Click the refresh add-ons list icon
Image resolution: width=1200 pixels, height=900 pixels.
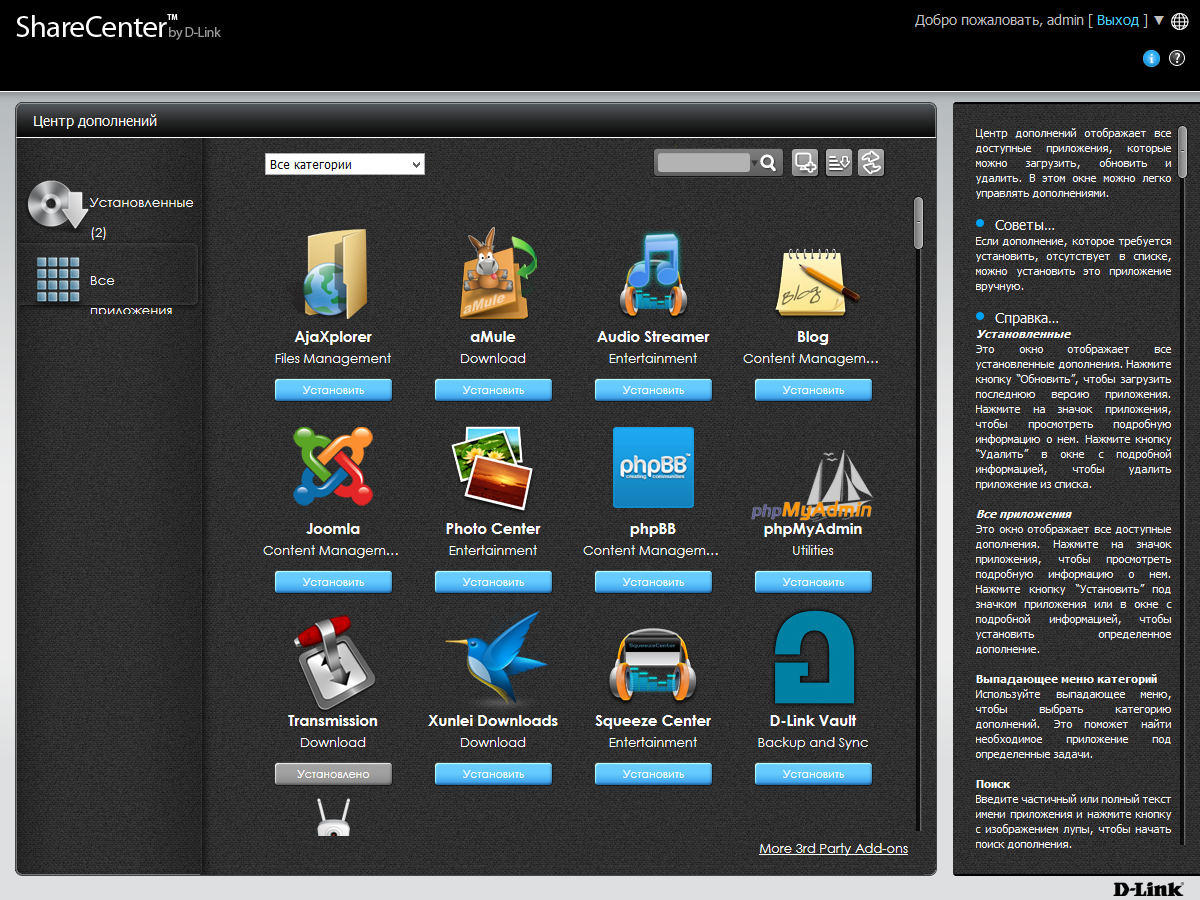click(x=871, y=162)
